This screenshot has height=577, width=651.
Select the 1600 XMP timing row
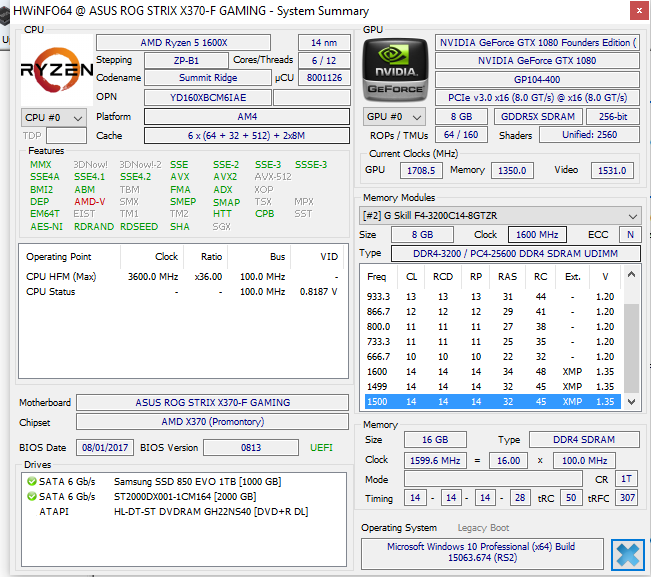point(493,372)
